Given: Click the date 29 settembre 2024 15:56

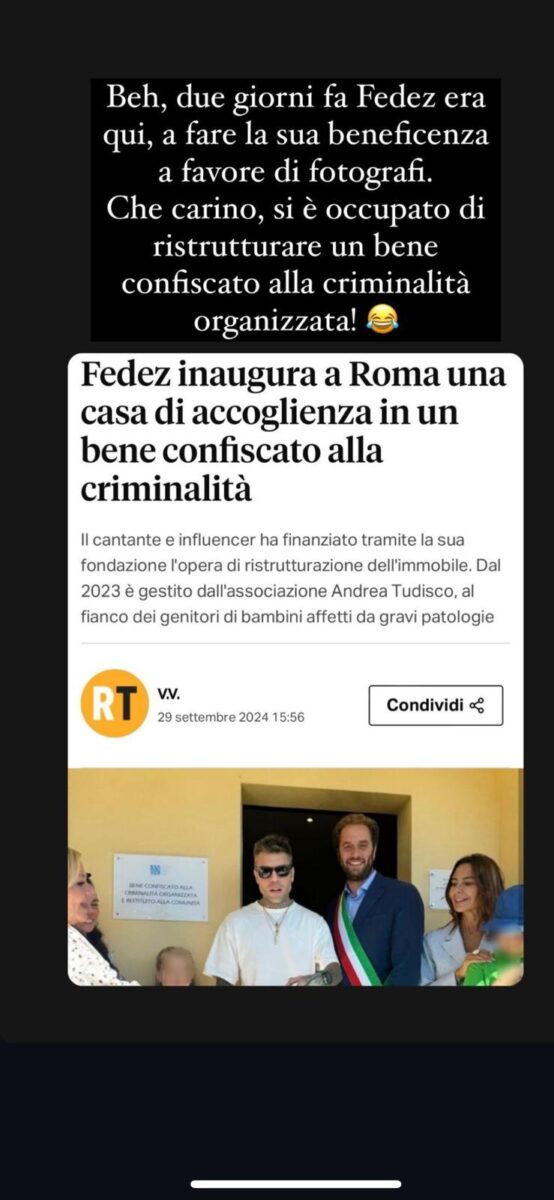Looking at the screenshot, I should pos(231,717).
